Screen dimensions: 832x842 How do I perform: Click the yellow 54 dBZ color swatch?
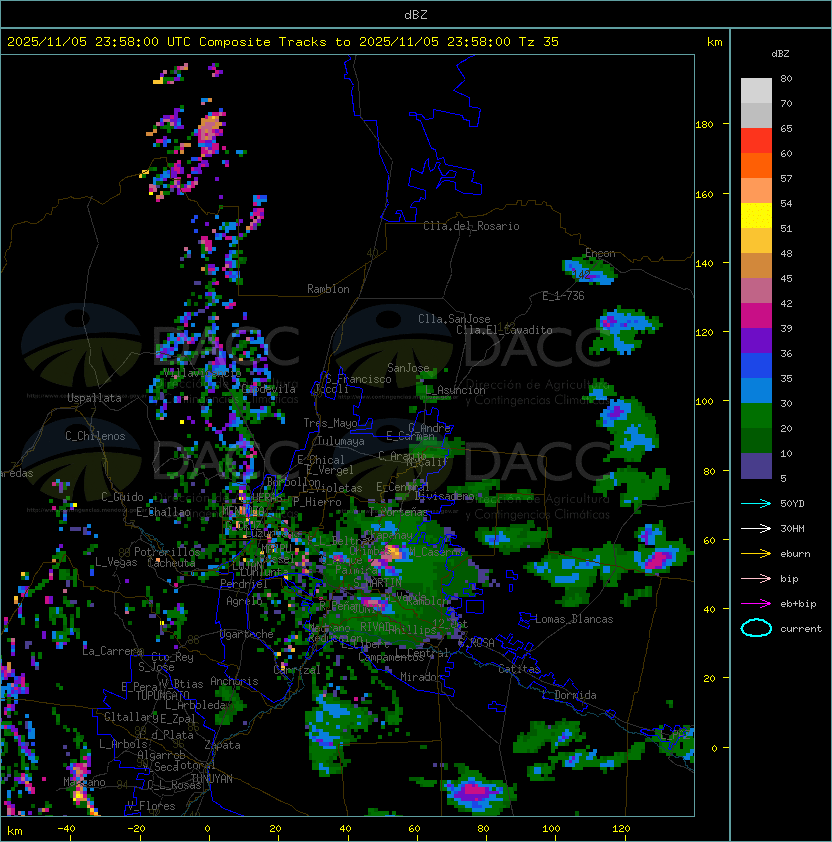click(x=756, y=216)
